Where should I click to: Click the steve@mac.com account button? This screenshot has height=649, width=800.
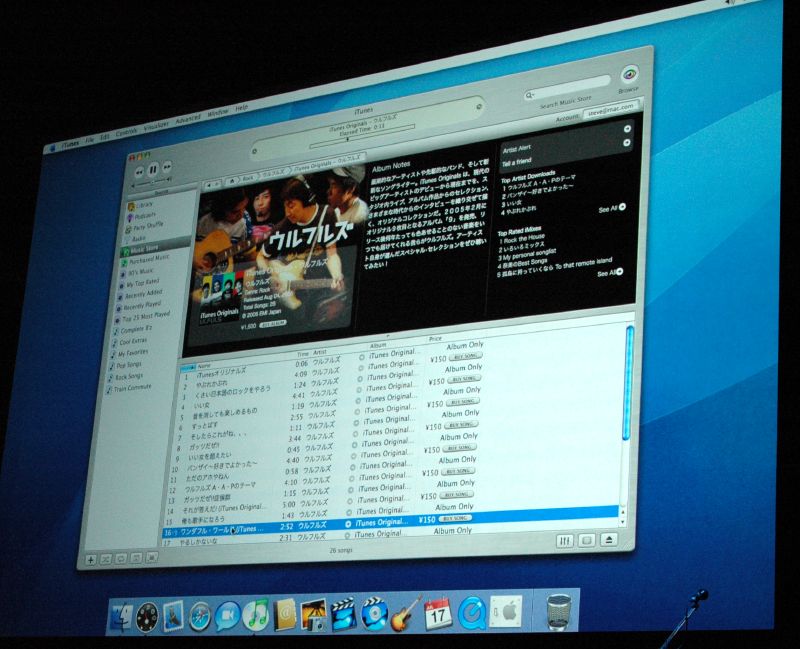tap(611, 110)
